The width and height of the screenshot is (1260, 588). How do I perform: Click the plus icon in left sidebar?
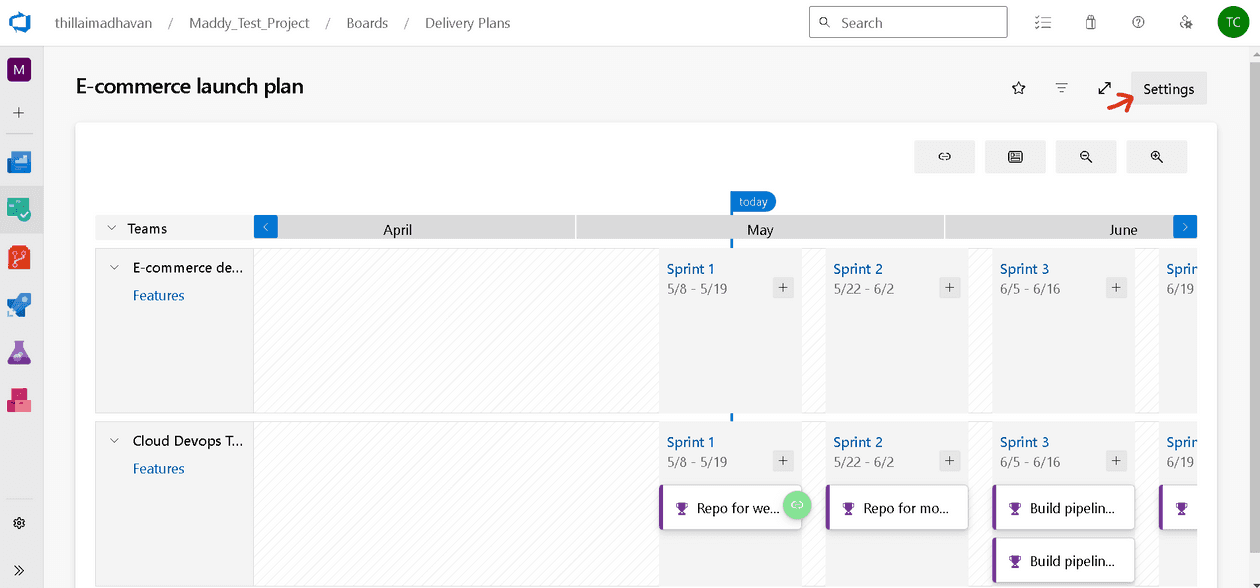click(x=19, y=113)
